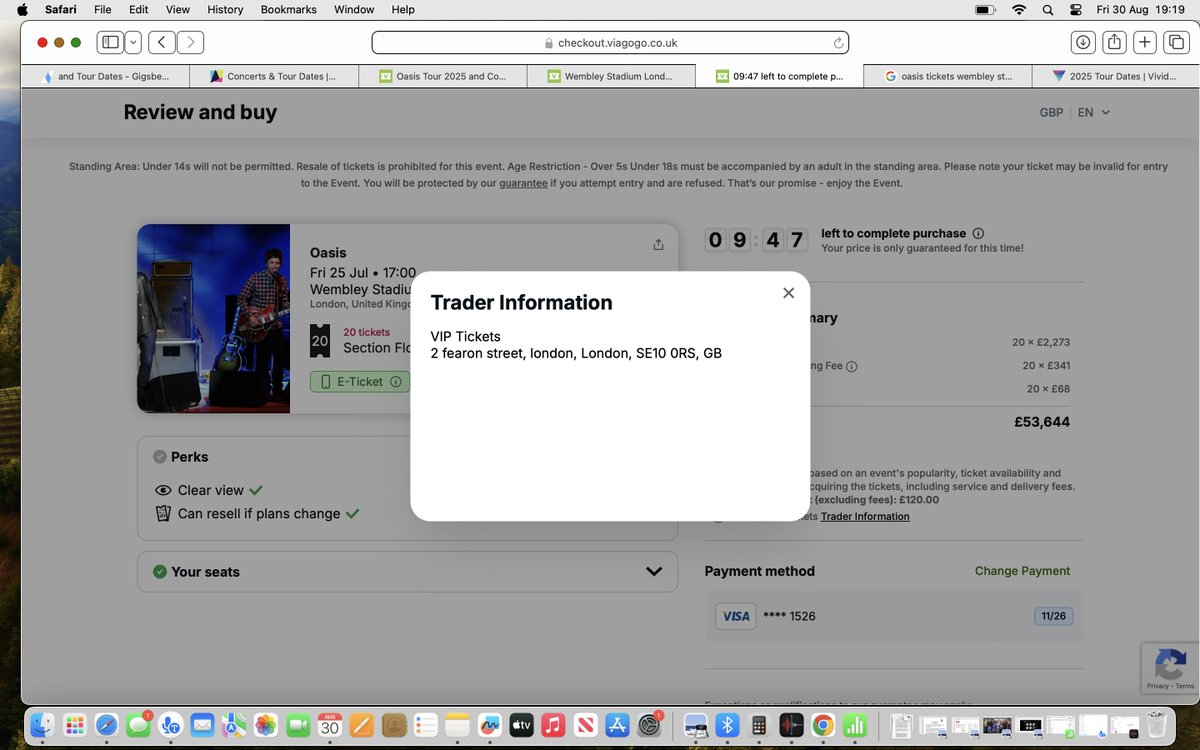Image resolution: width=1200 pixels, height=750 pixels.
Task: Open Spotlight search in the menu bar
Action: (1047, 9)
